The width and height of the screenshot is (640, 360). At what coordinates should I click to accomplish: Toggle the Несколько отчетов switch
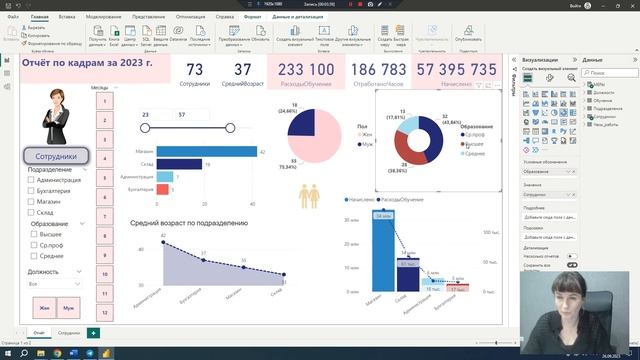pyautogui.click(x=572, y=256)
